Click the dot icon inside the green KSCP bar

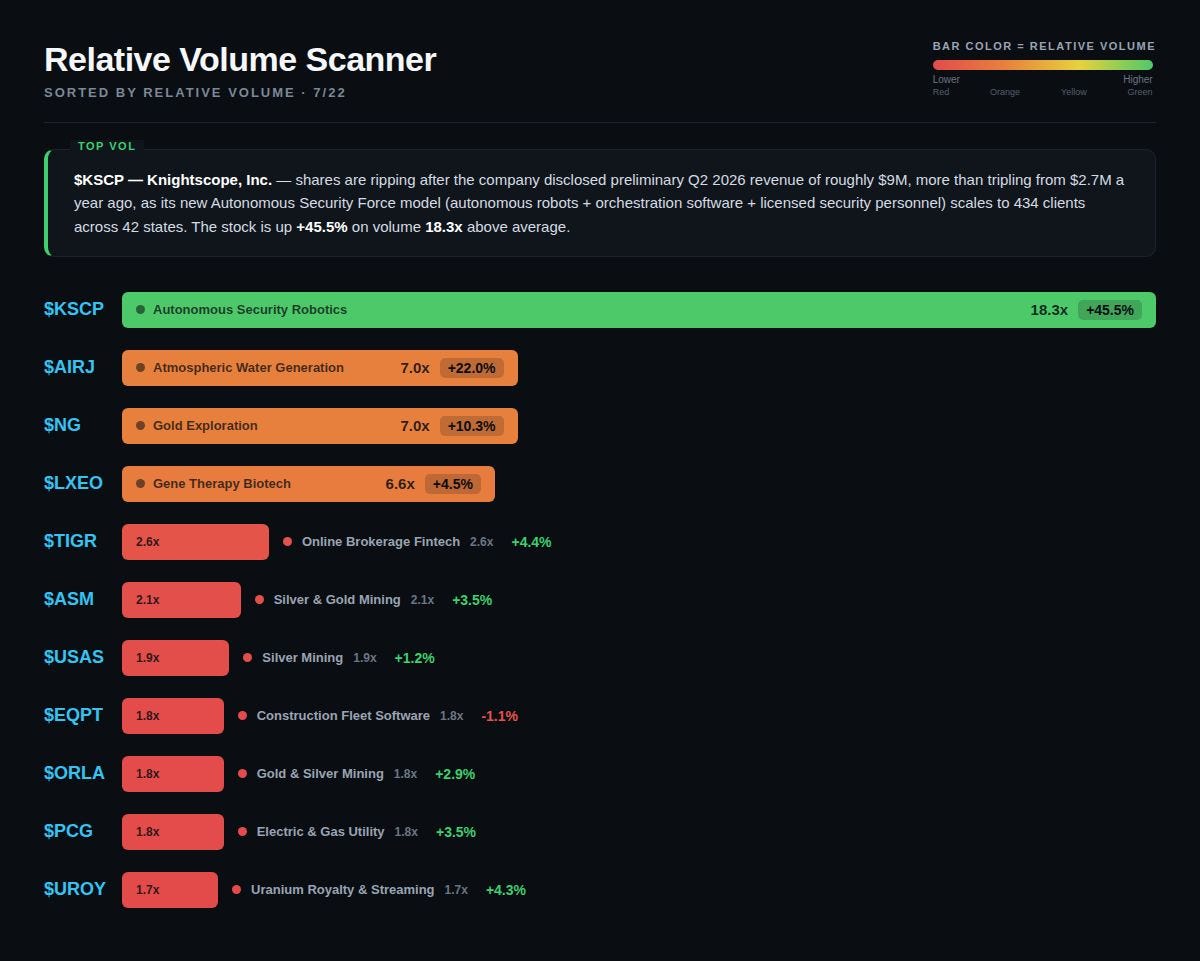[x=140, y=310]
